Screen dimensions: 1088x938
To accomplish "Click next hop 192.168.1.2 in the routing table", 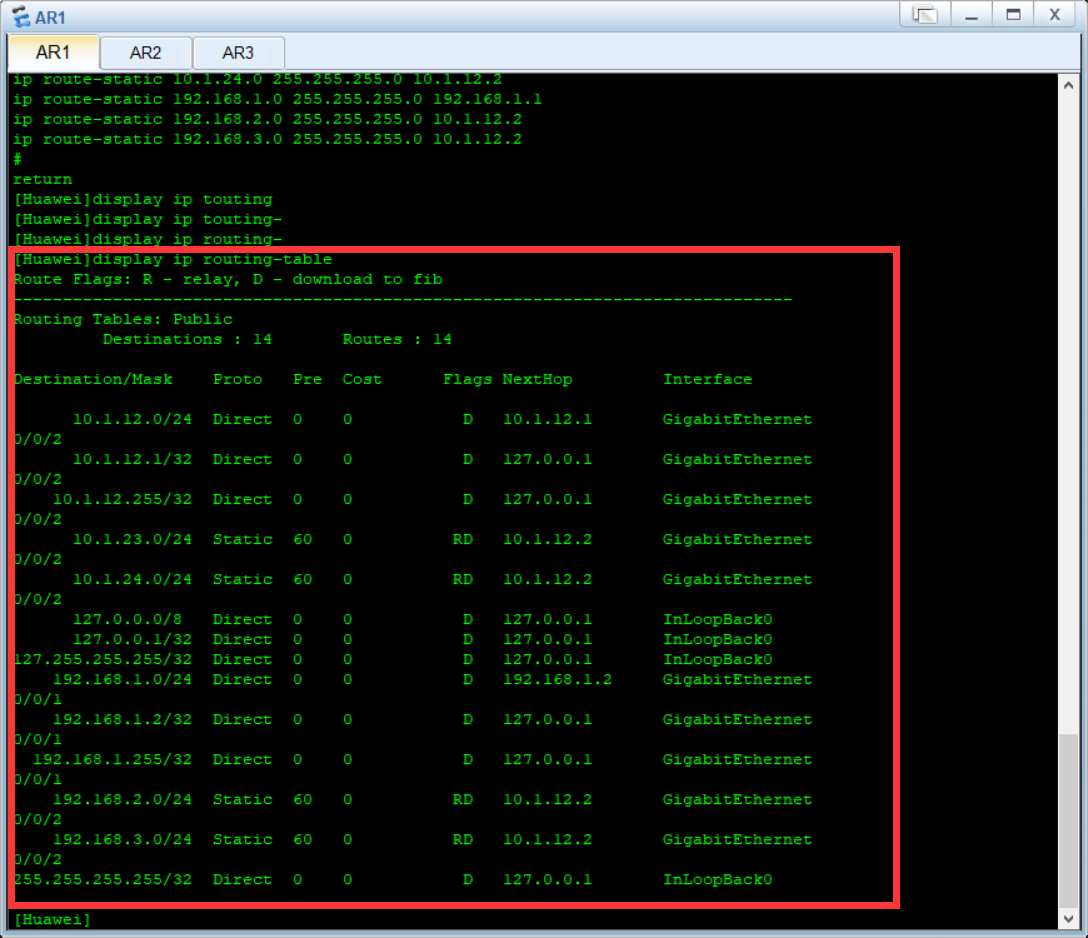I will tap(557, 679).
